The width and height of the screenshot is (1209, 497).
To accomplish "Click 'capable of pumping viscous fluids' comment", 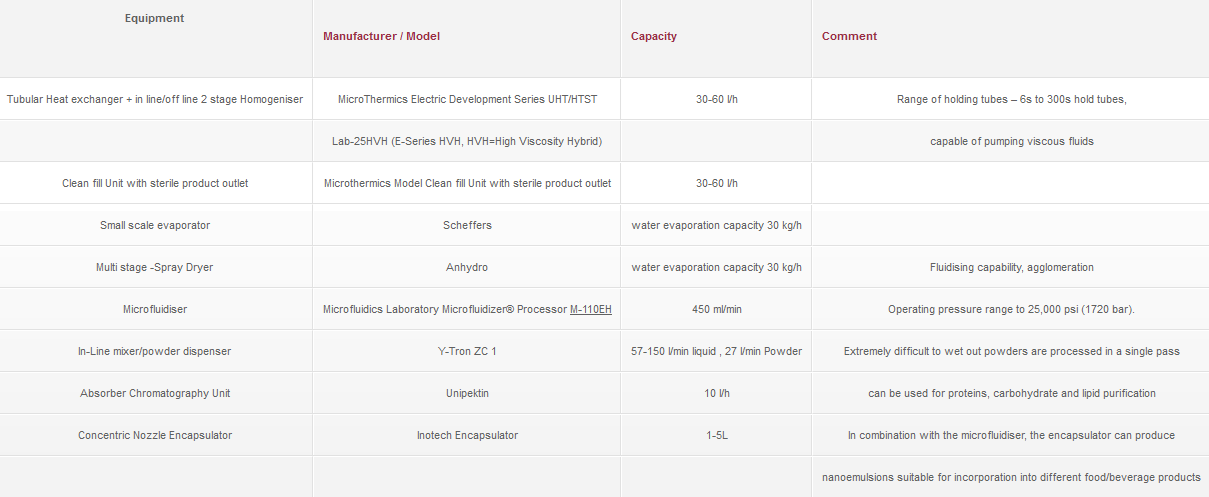I will click(x=1012, y=142).
